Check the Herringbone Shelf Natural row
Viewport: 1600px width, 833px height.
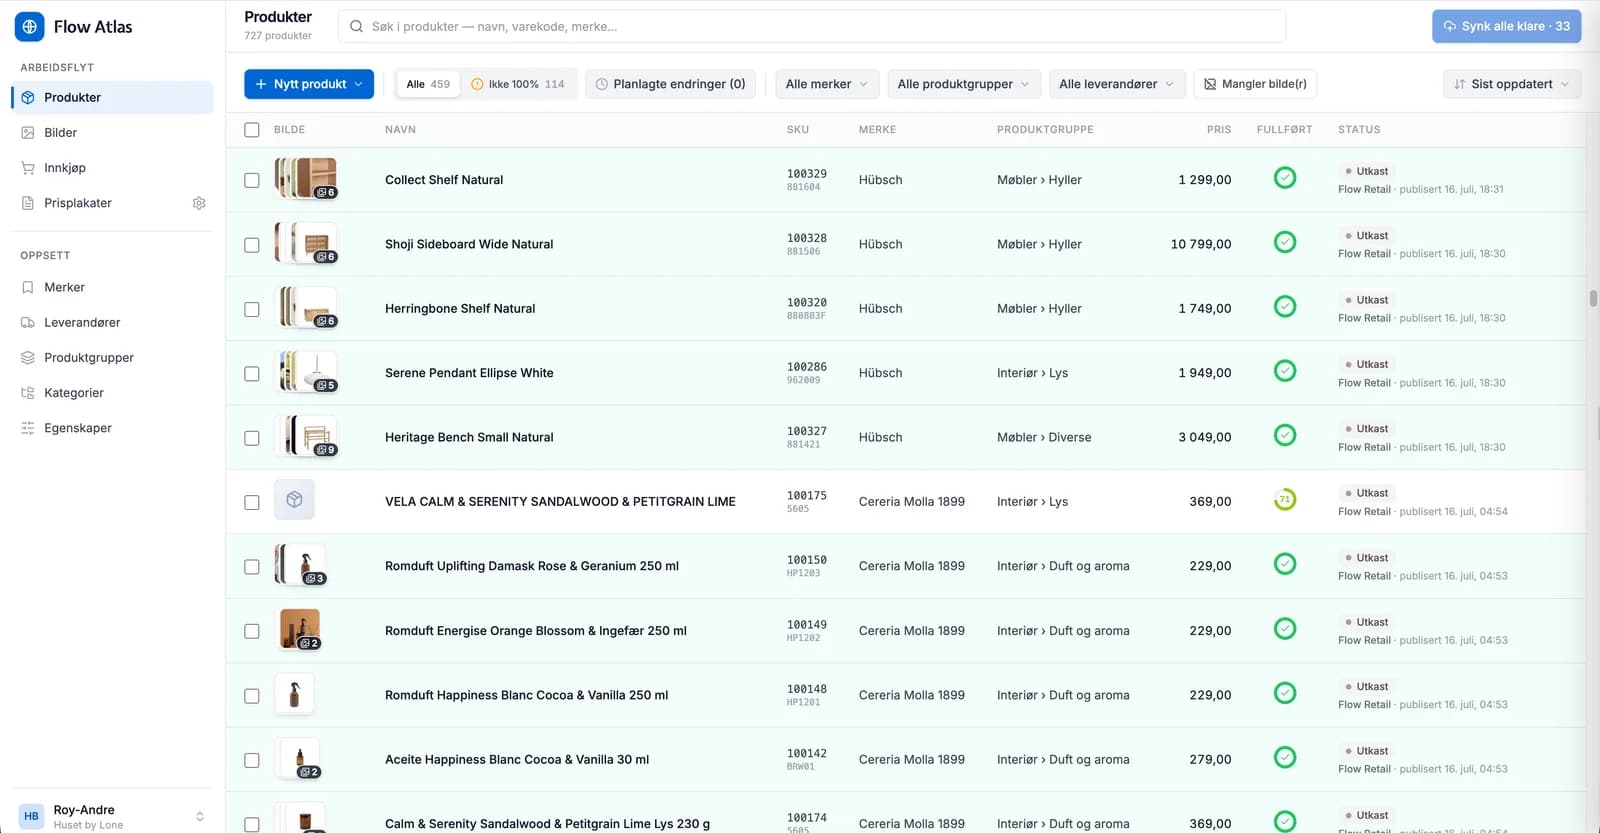pyautogui.click(x=252, y=309)
